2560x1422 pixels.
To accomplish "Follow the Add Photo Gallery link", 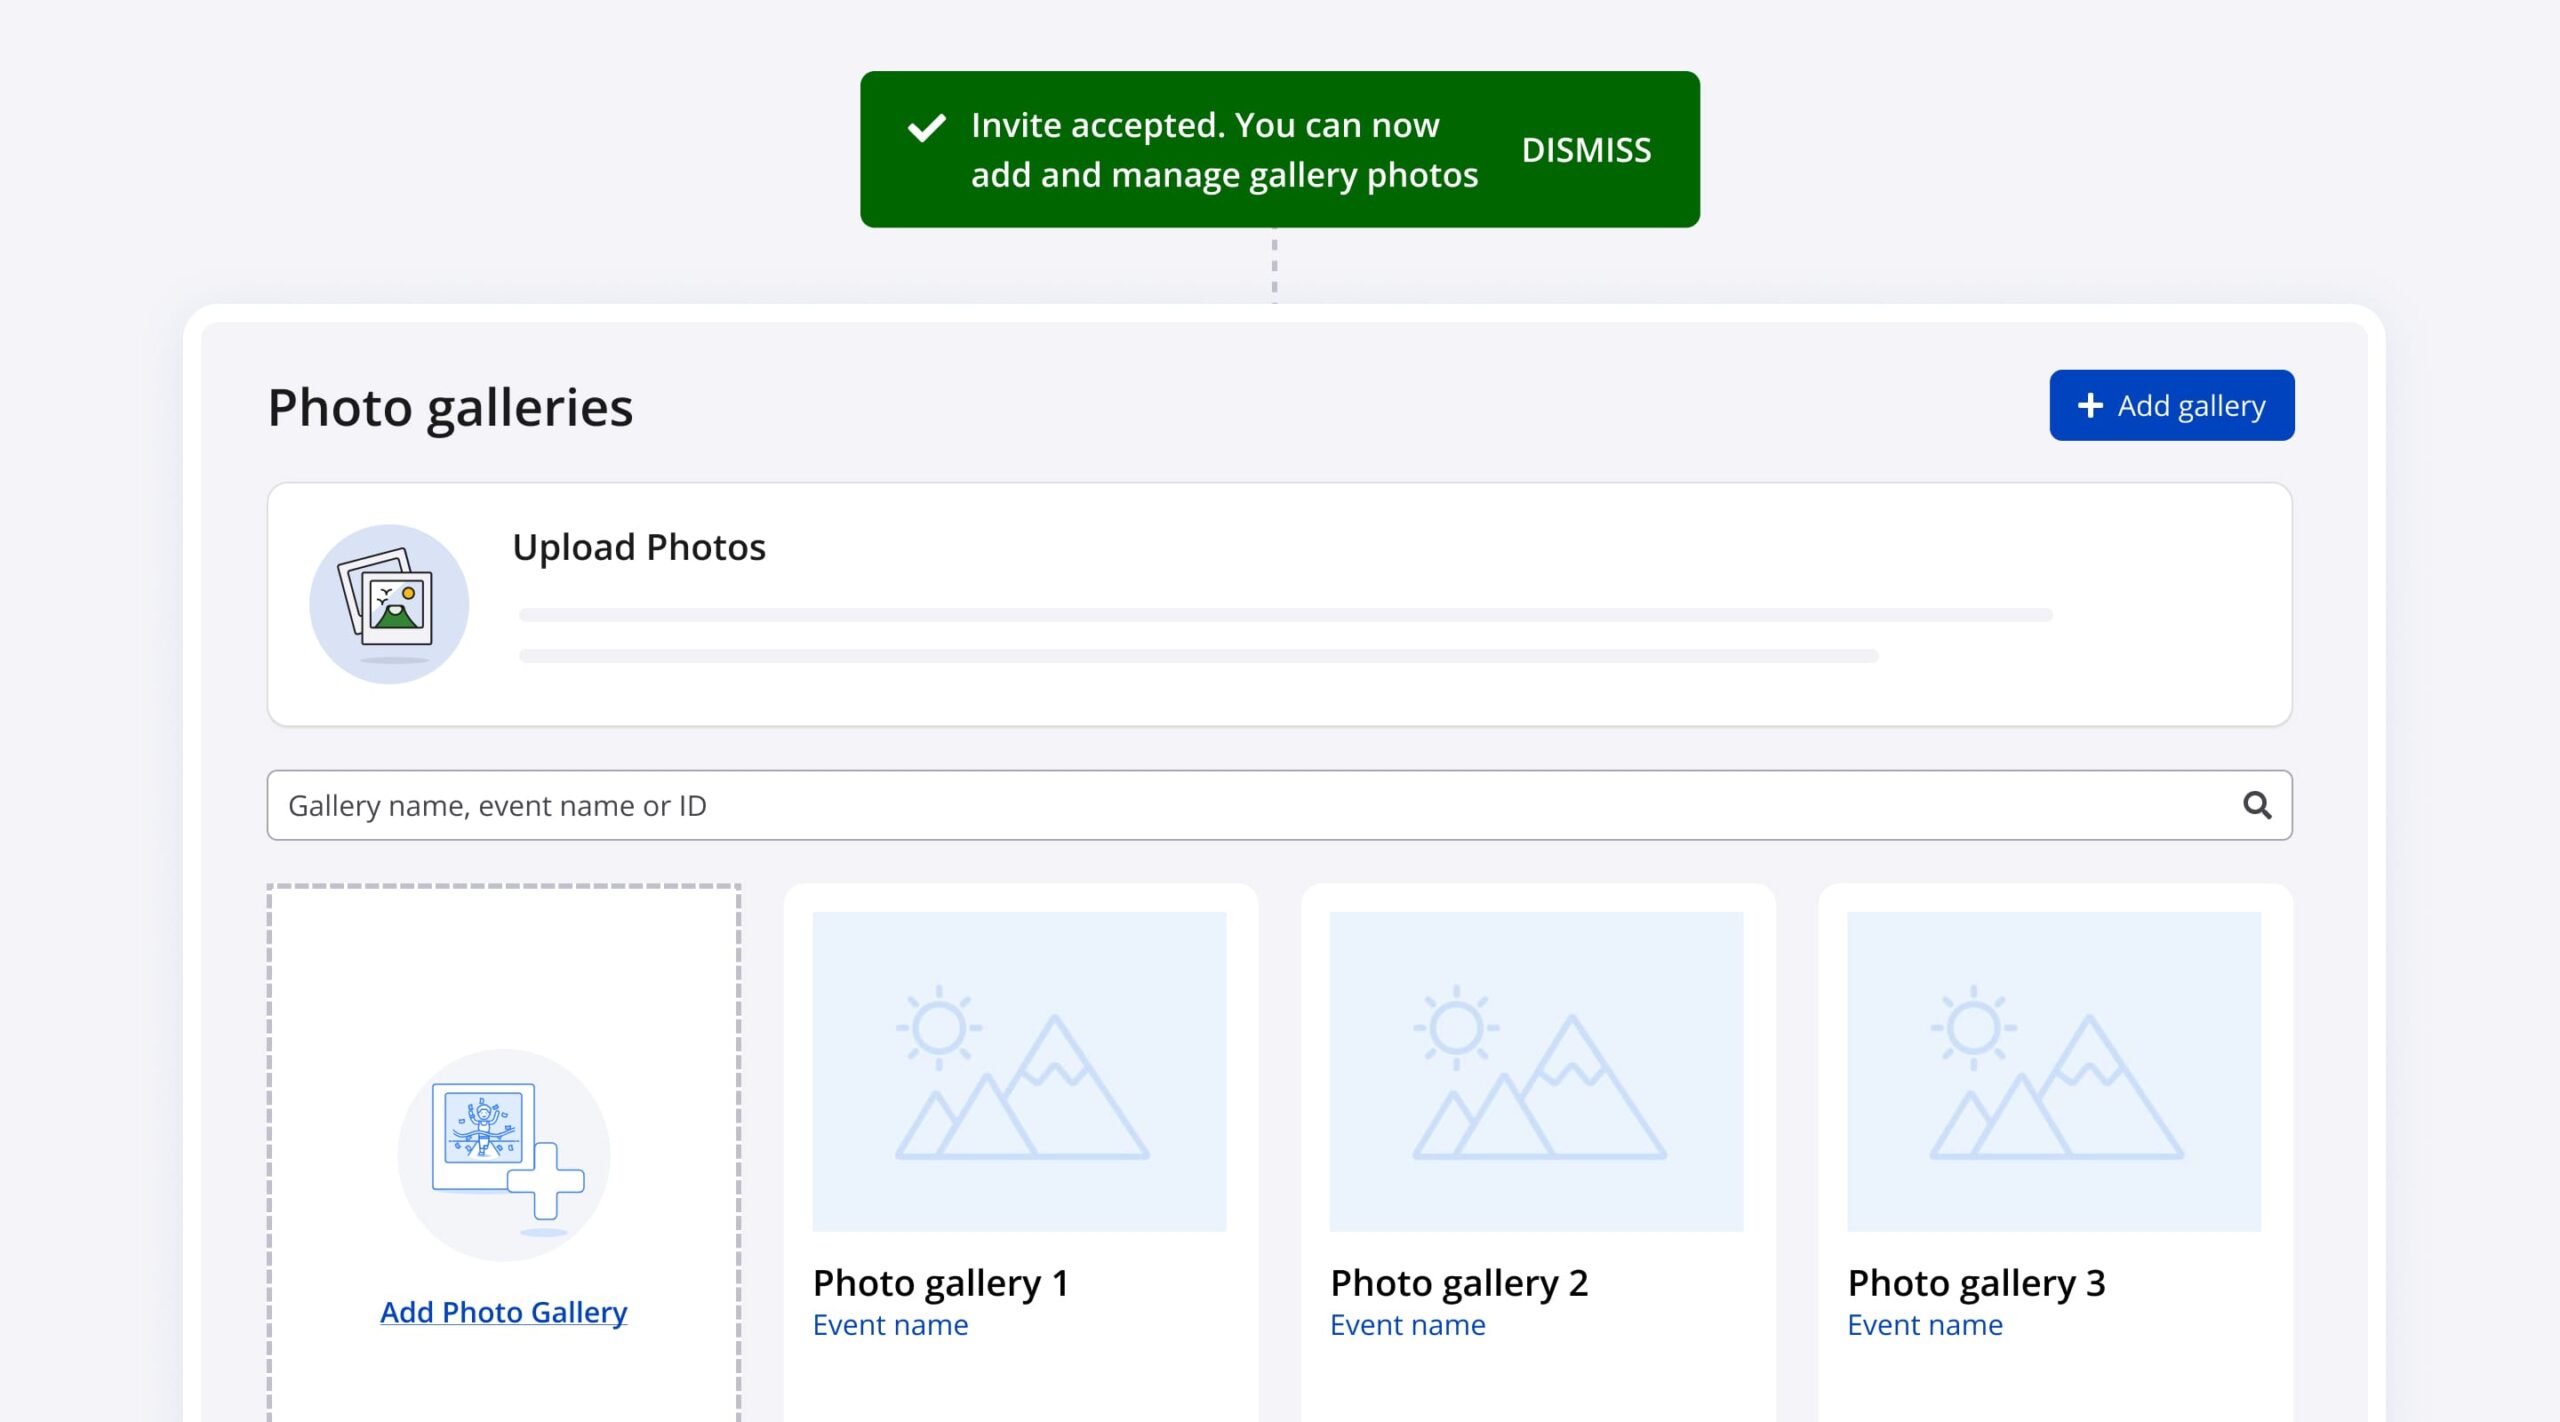I will (503, 1311).
